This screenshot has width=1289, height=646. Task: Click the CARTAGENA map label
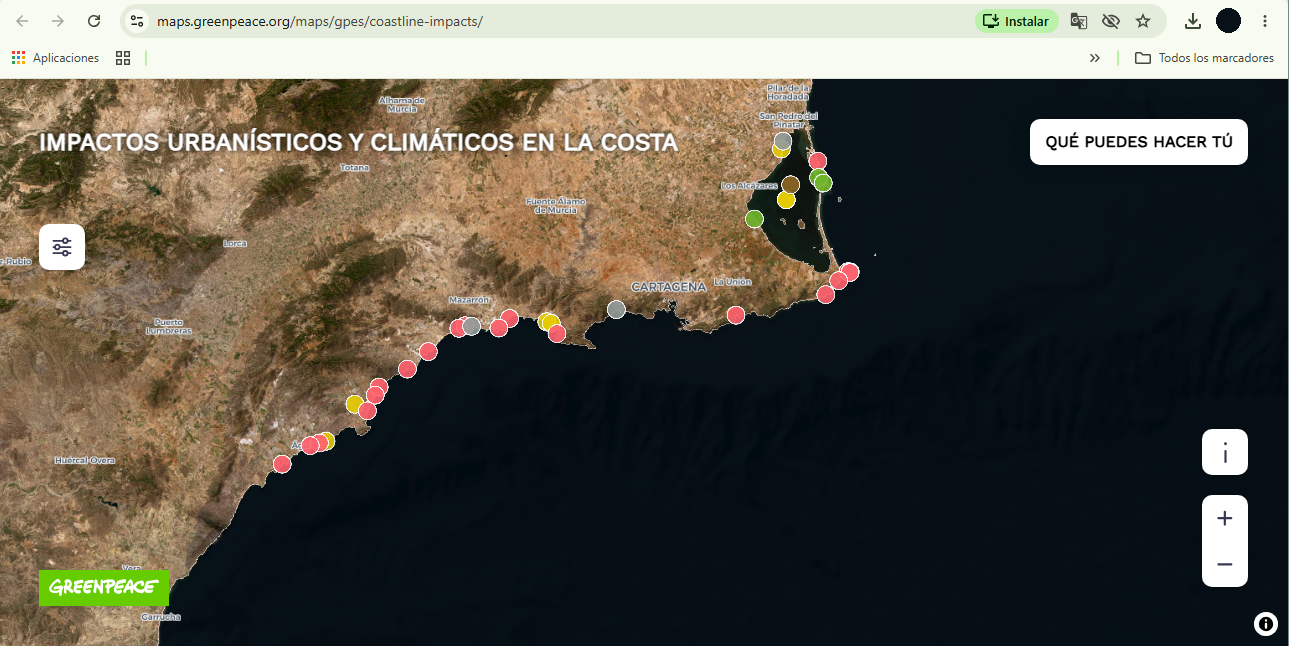click(x=668, y=287)
